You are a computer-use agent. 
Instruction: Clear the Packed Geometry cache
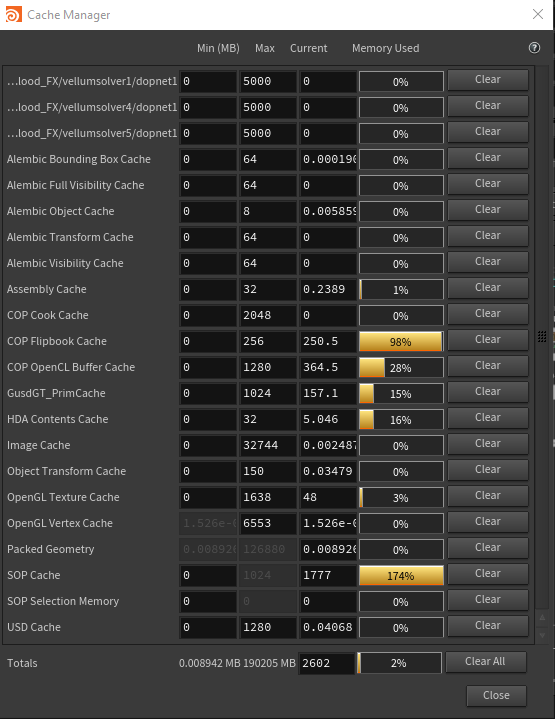tap(488, 548)
